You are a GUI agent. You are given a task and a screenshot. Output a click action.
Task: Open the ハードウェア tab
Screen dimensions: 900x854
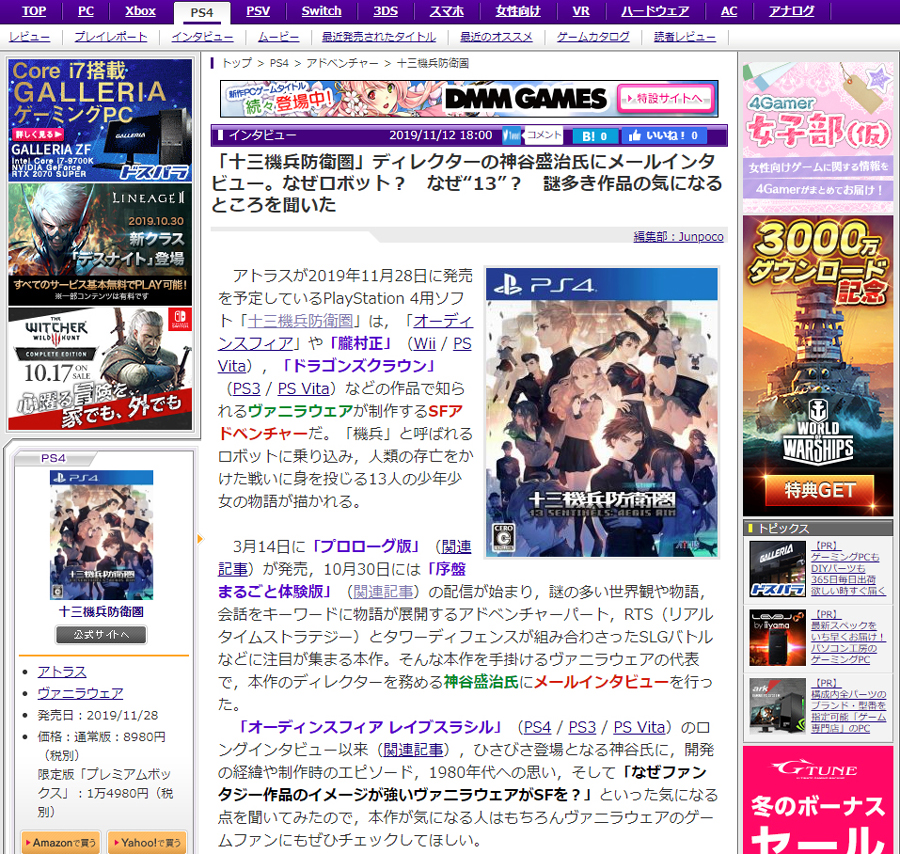pyautogui.click(x=655, y=11)
